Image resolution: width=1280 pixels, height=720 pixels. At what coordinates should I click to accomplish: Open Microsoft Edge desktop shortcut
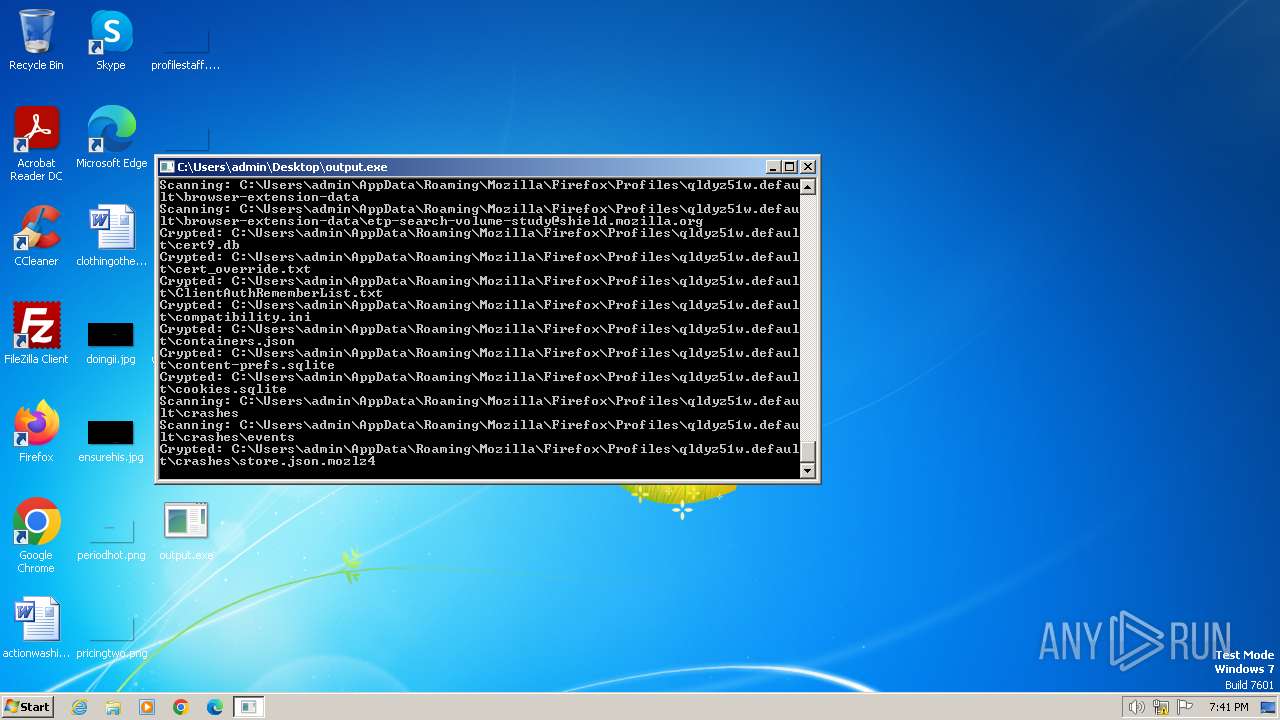point(111,138)
